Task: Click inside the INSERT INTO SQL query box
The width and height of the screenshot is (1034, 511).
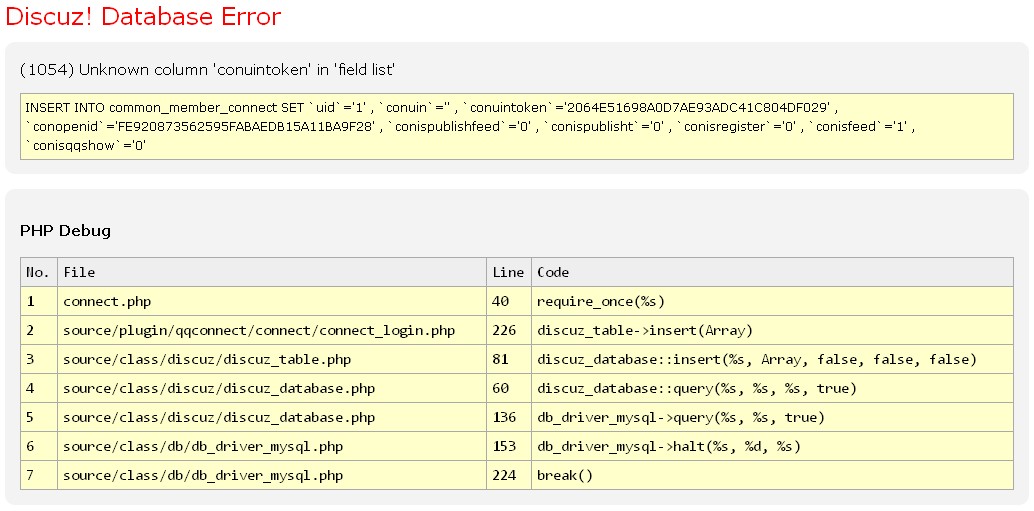Action: [x=516, y=126]
